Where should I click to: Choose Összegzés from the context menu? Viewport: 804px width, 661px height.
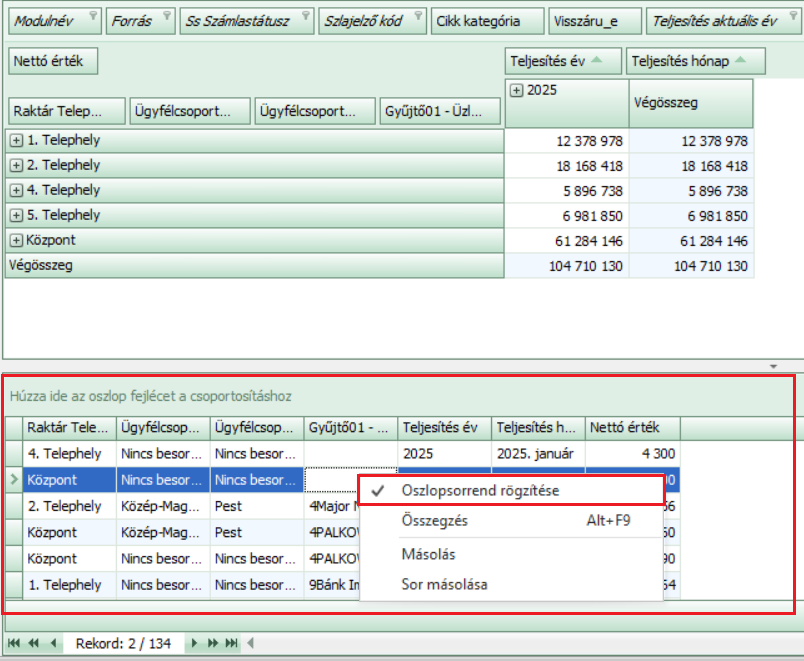coord(435,520)
